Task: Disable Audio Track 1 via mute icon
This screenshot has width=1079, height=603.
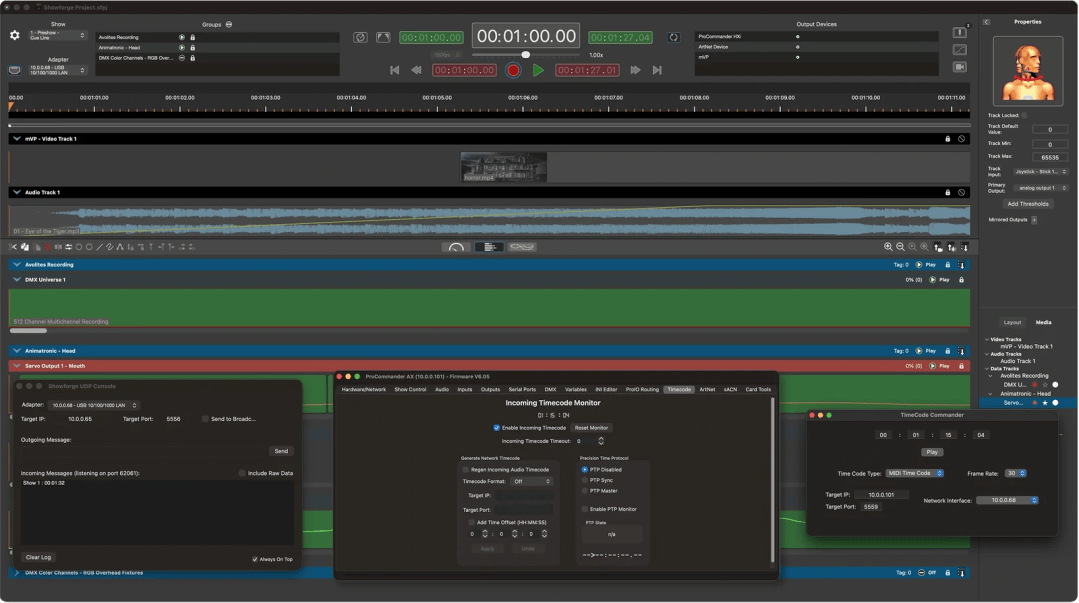Action: (961, 193)
